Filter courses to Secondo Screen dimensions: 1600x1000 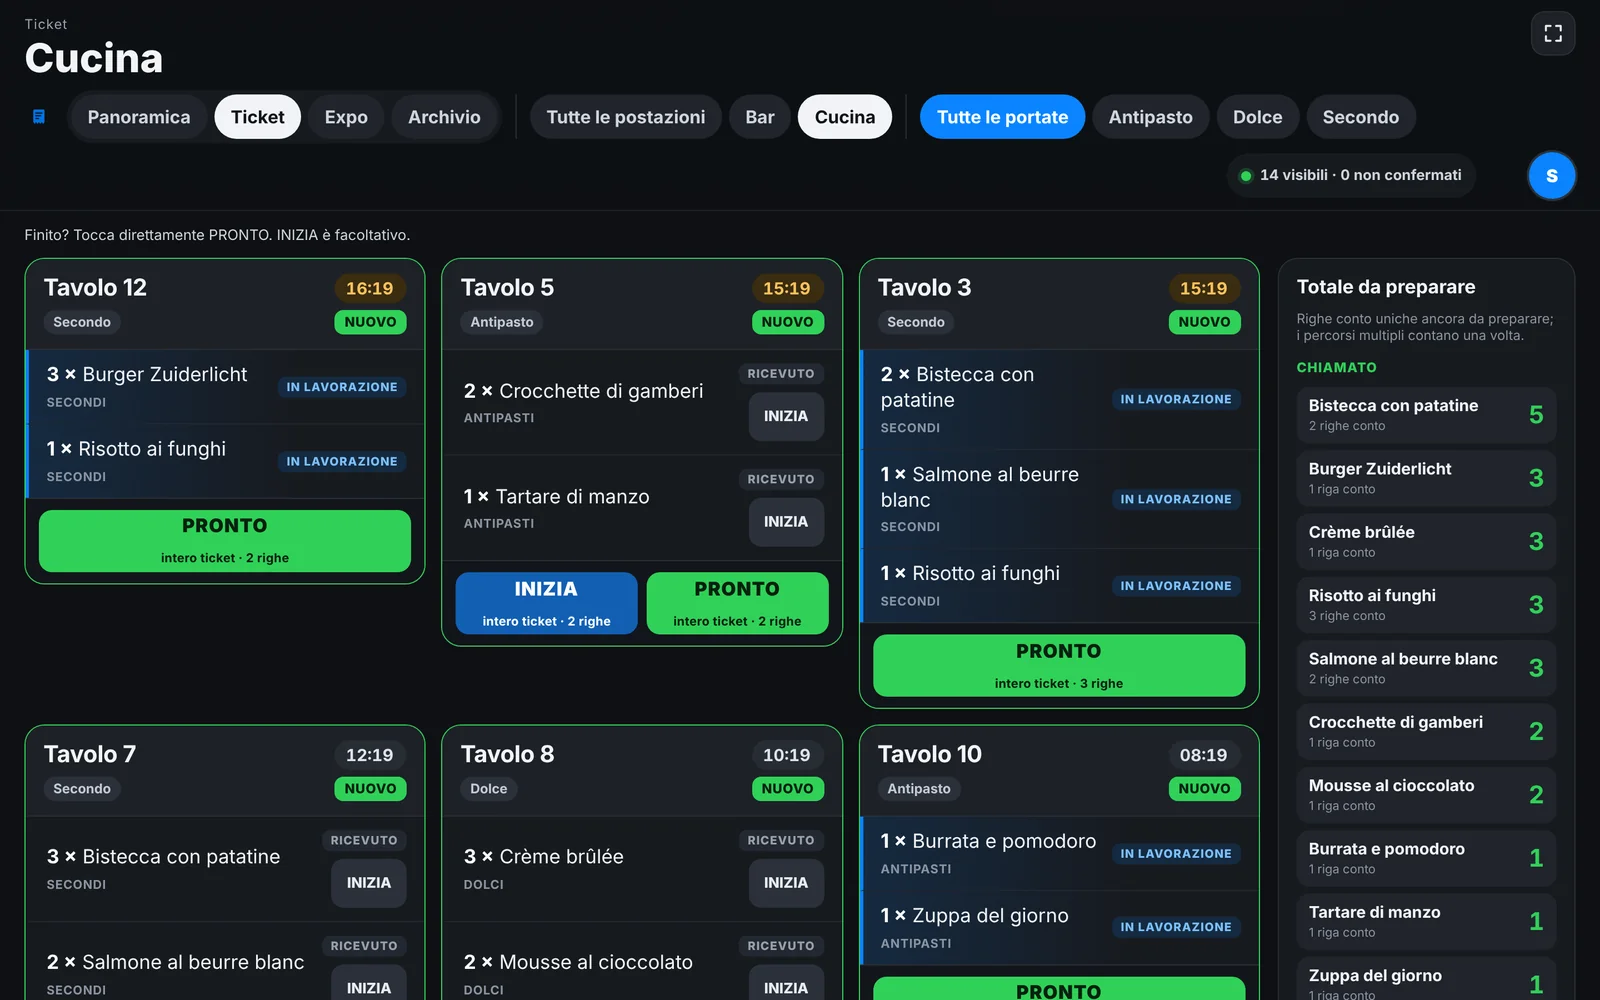(1361, 117)
